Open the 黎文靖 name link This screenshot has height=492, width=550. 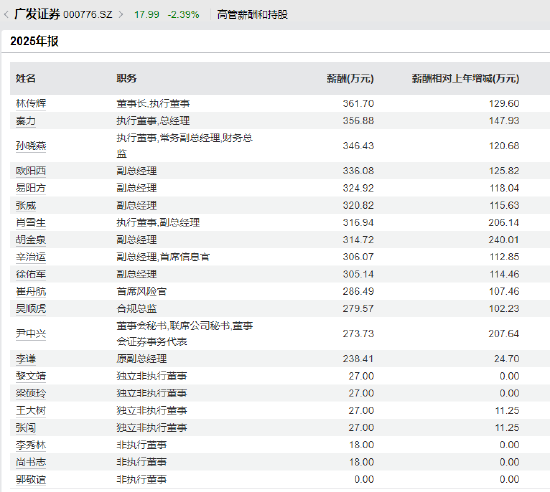[31, 376]
